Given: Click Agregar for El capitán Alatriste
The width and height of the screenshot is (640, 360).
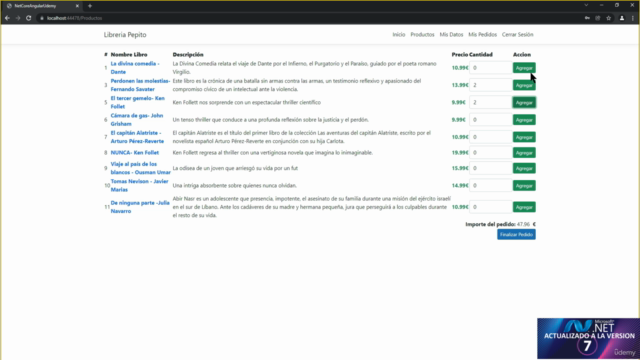Looking at the screenshot, I should 524,137.
